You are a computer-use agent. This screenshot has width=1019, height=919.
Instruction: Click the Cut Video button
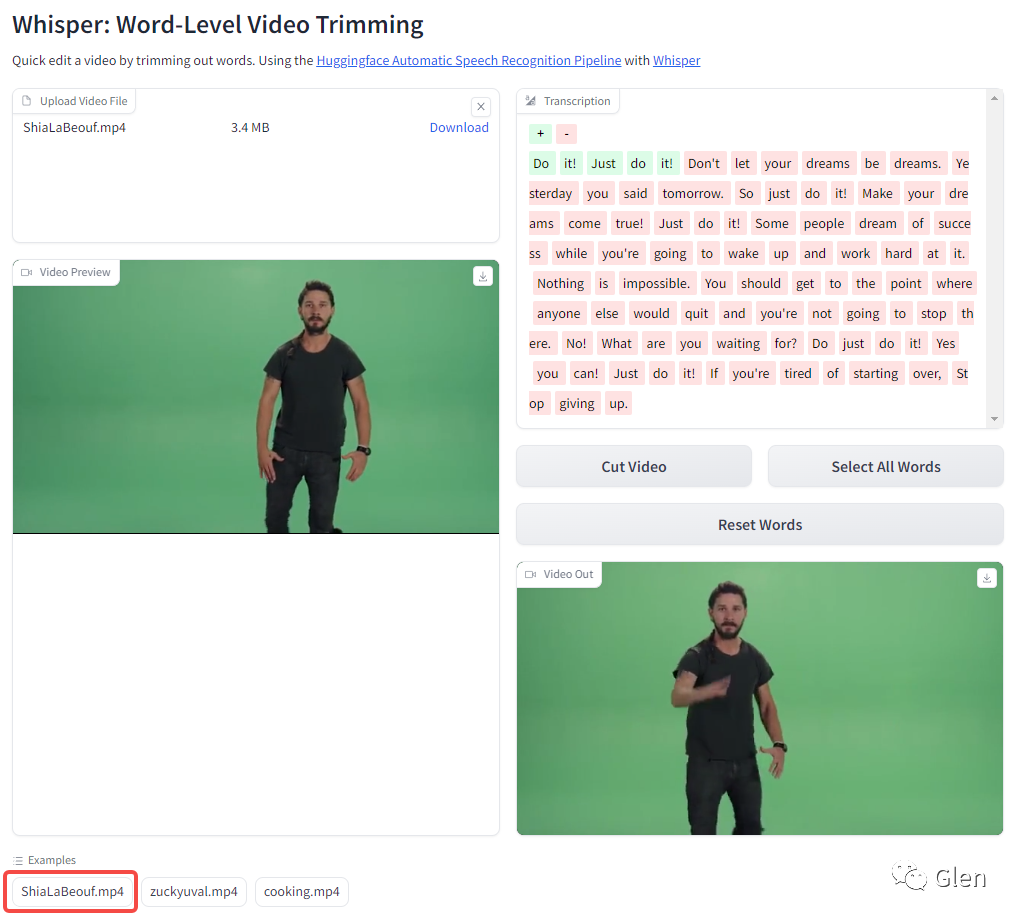(634, 467)
